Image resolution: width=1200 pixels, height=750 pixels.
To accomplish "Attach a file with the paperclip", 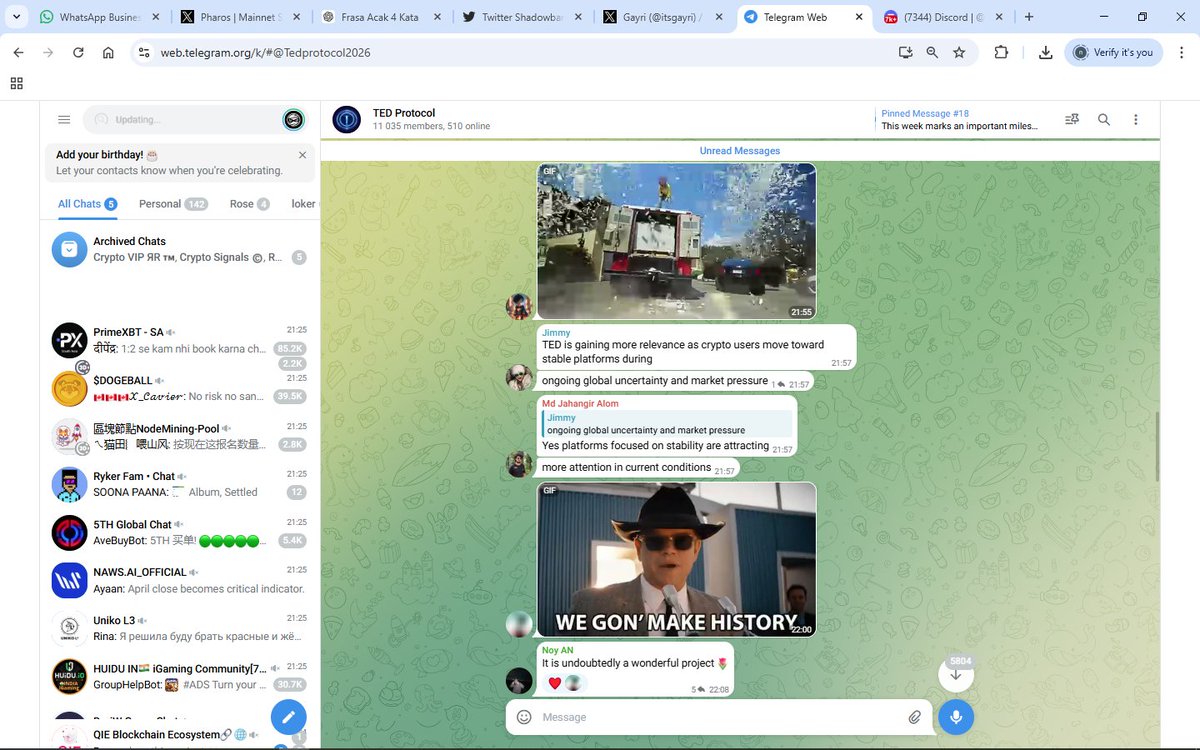I will (914, 717).
